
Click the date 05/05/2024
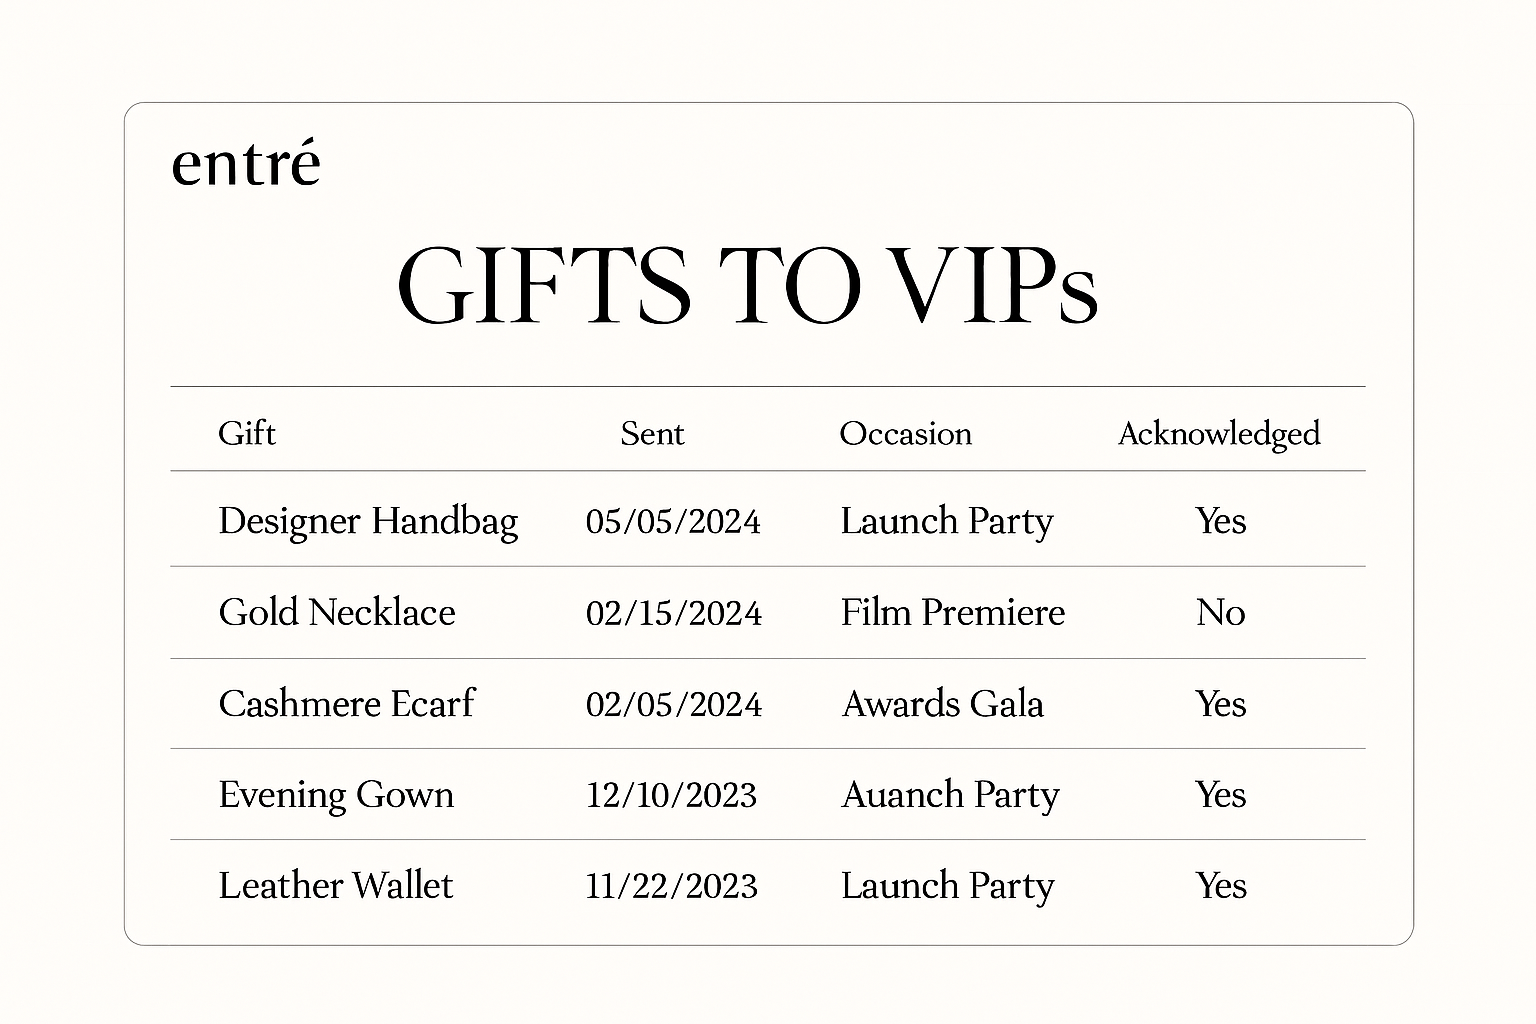tap(673, 521)
